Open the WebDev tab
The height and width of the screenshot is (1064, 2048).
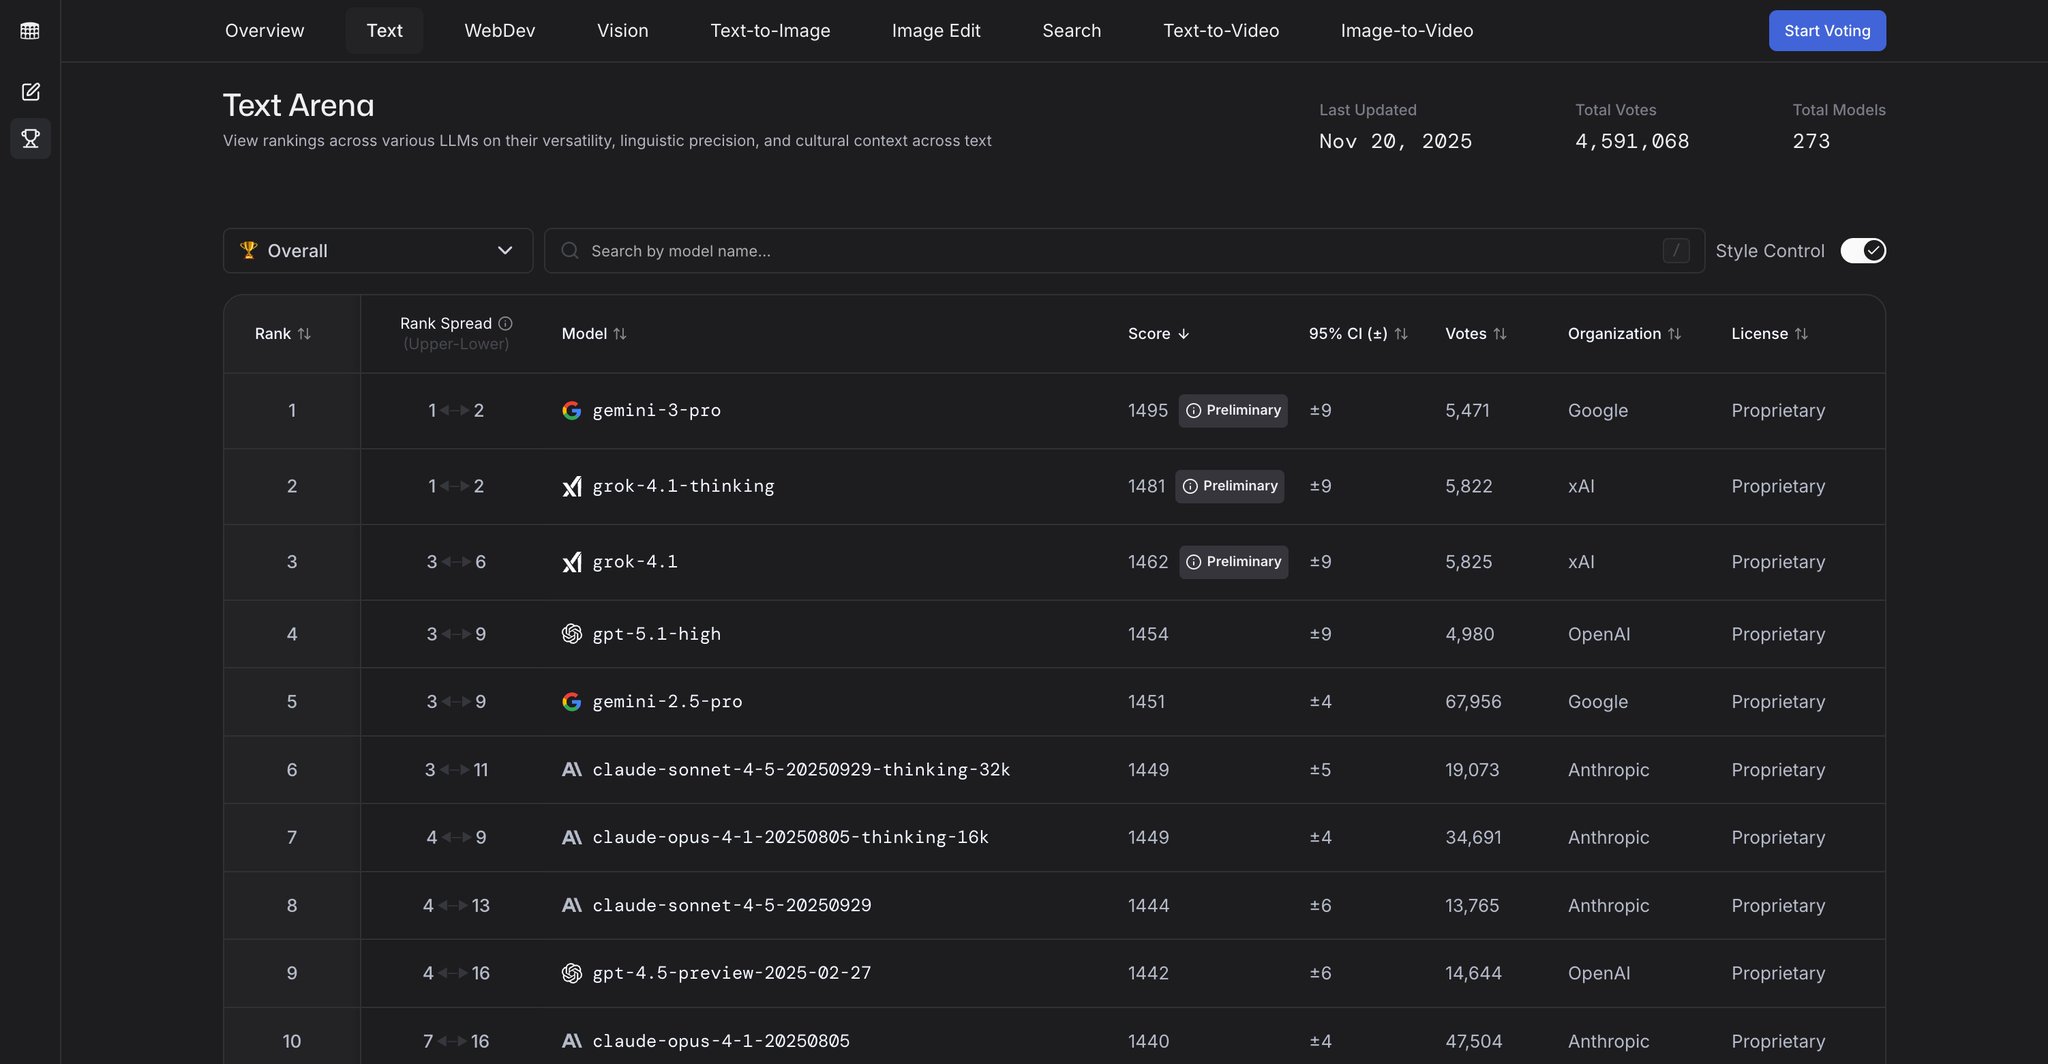tap(500, 31)
